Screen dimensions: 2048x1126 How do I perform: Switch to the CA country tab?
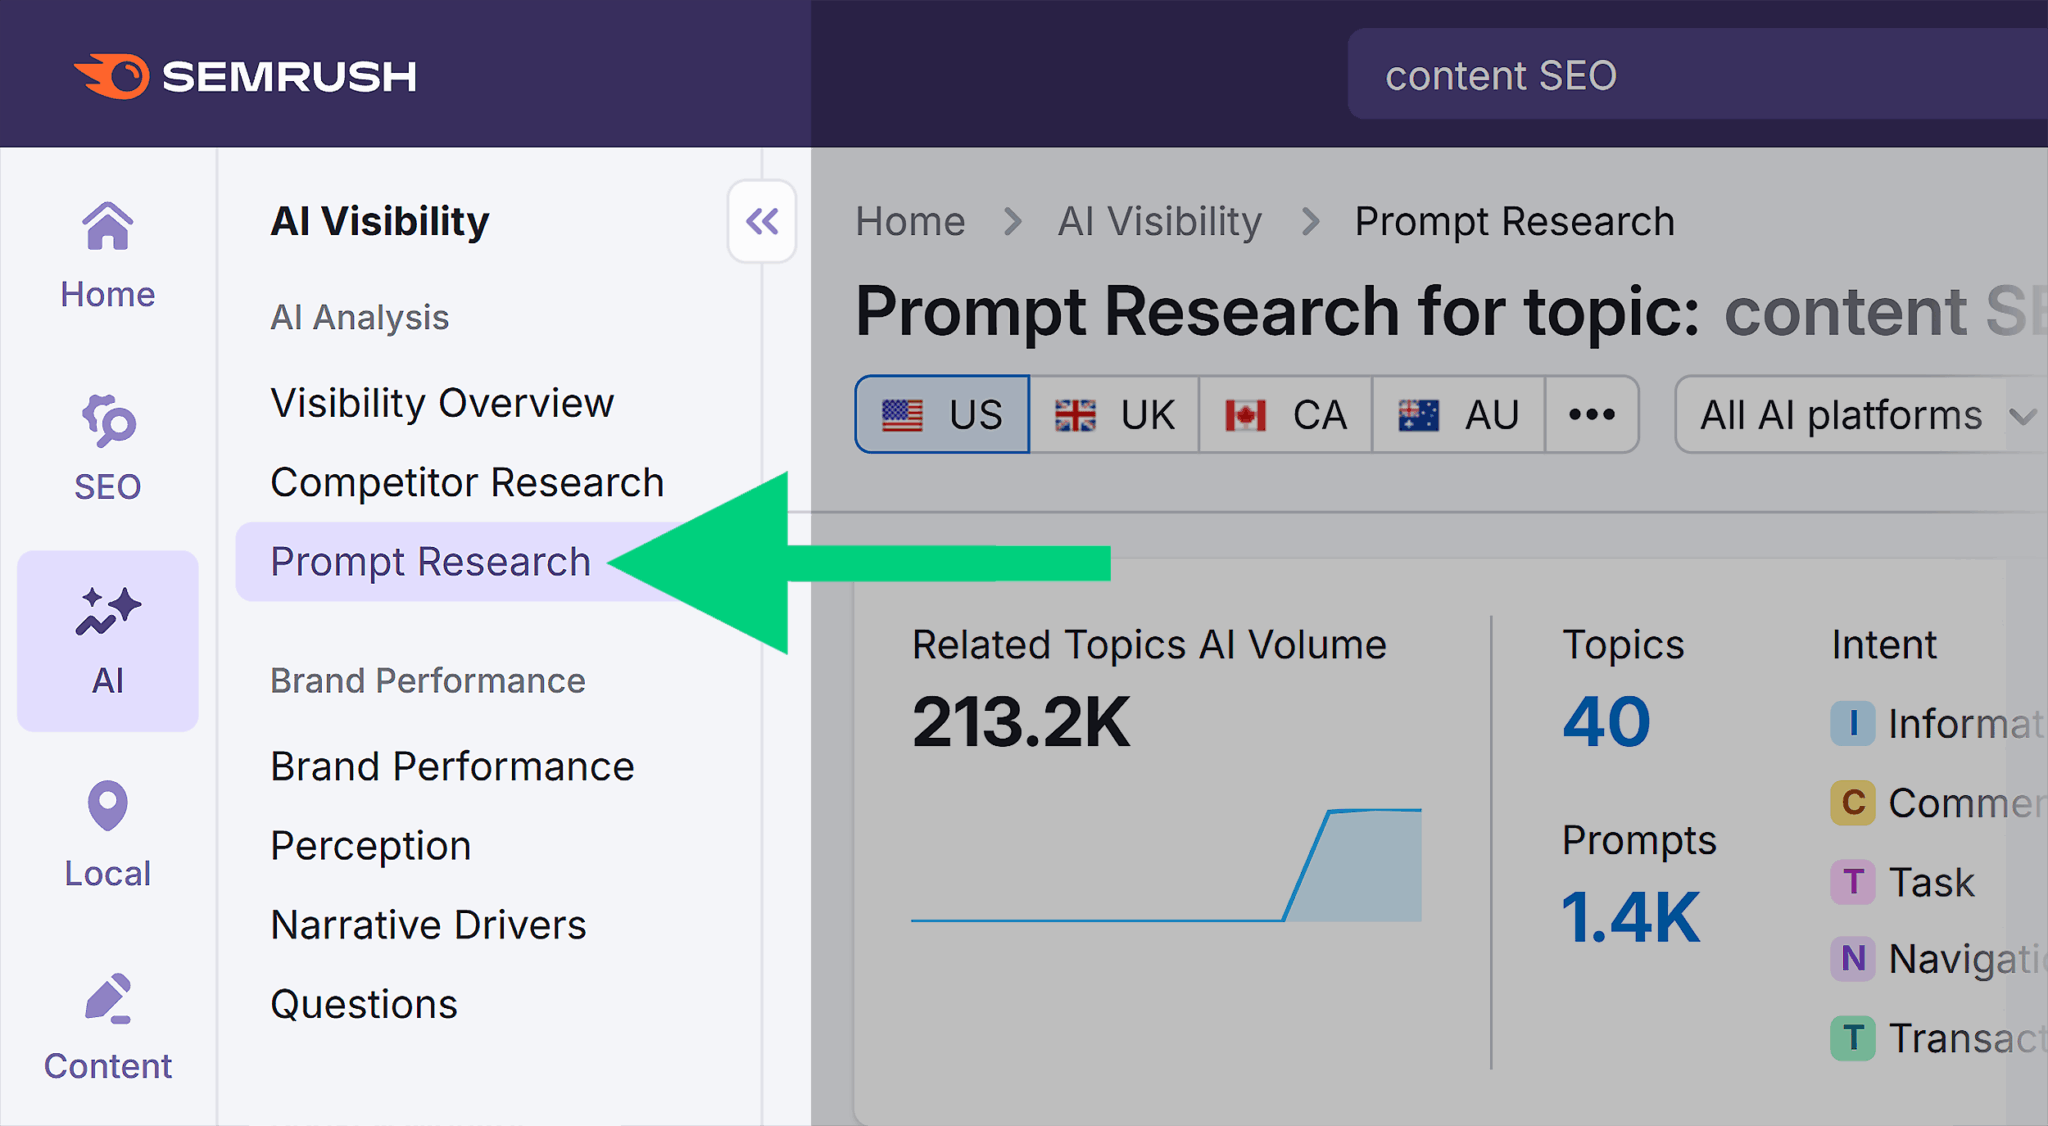click(x=1286, y=414)
